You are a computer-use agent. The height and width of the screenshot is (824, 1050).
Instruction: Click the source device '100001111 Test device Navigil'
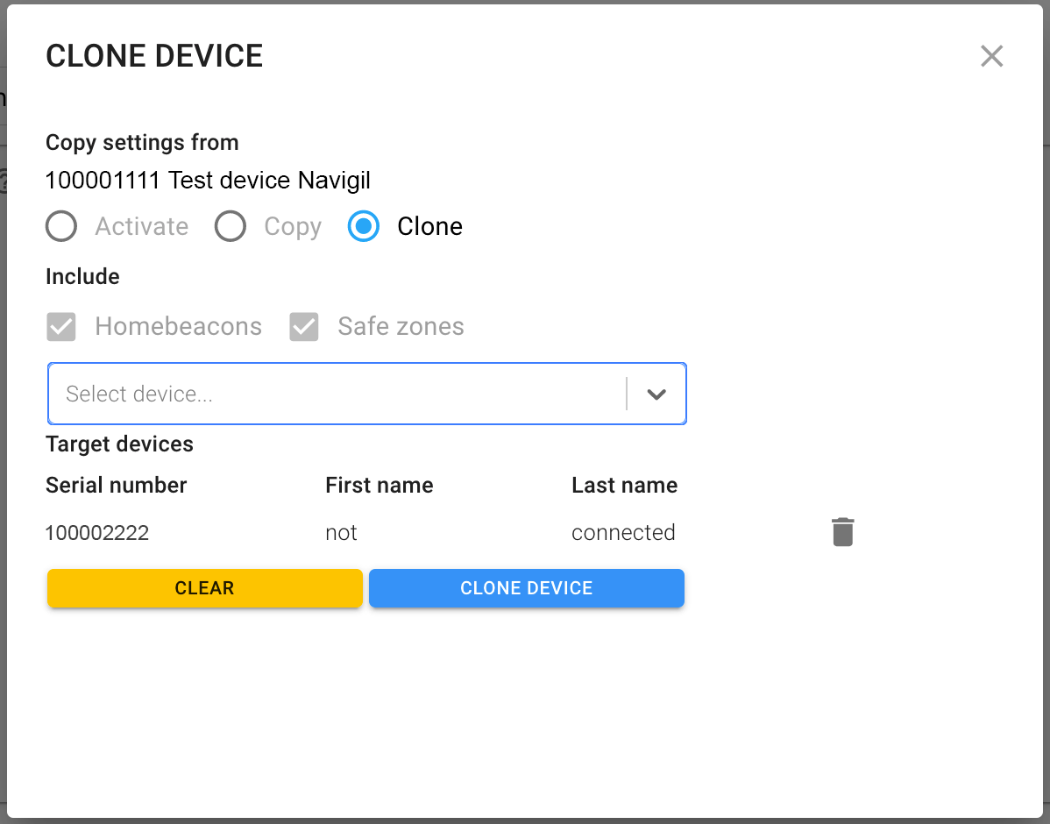pos(208,180)
